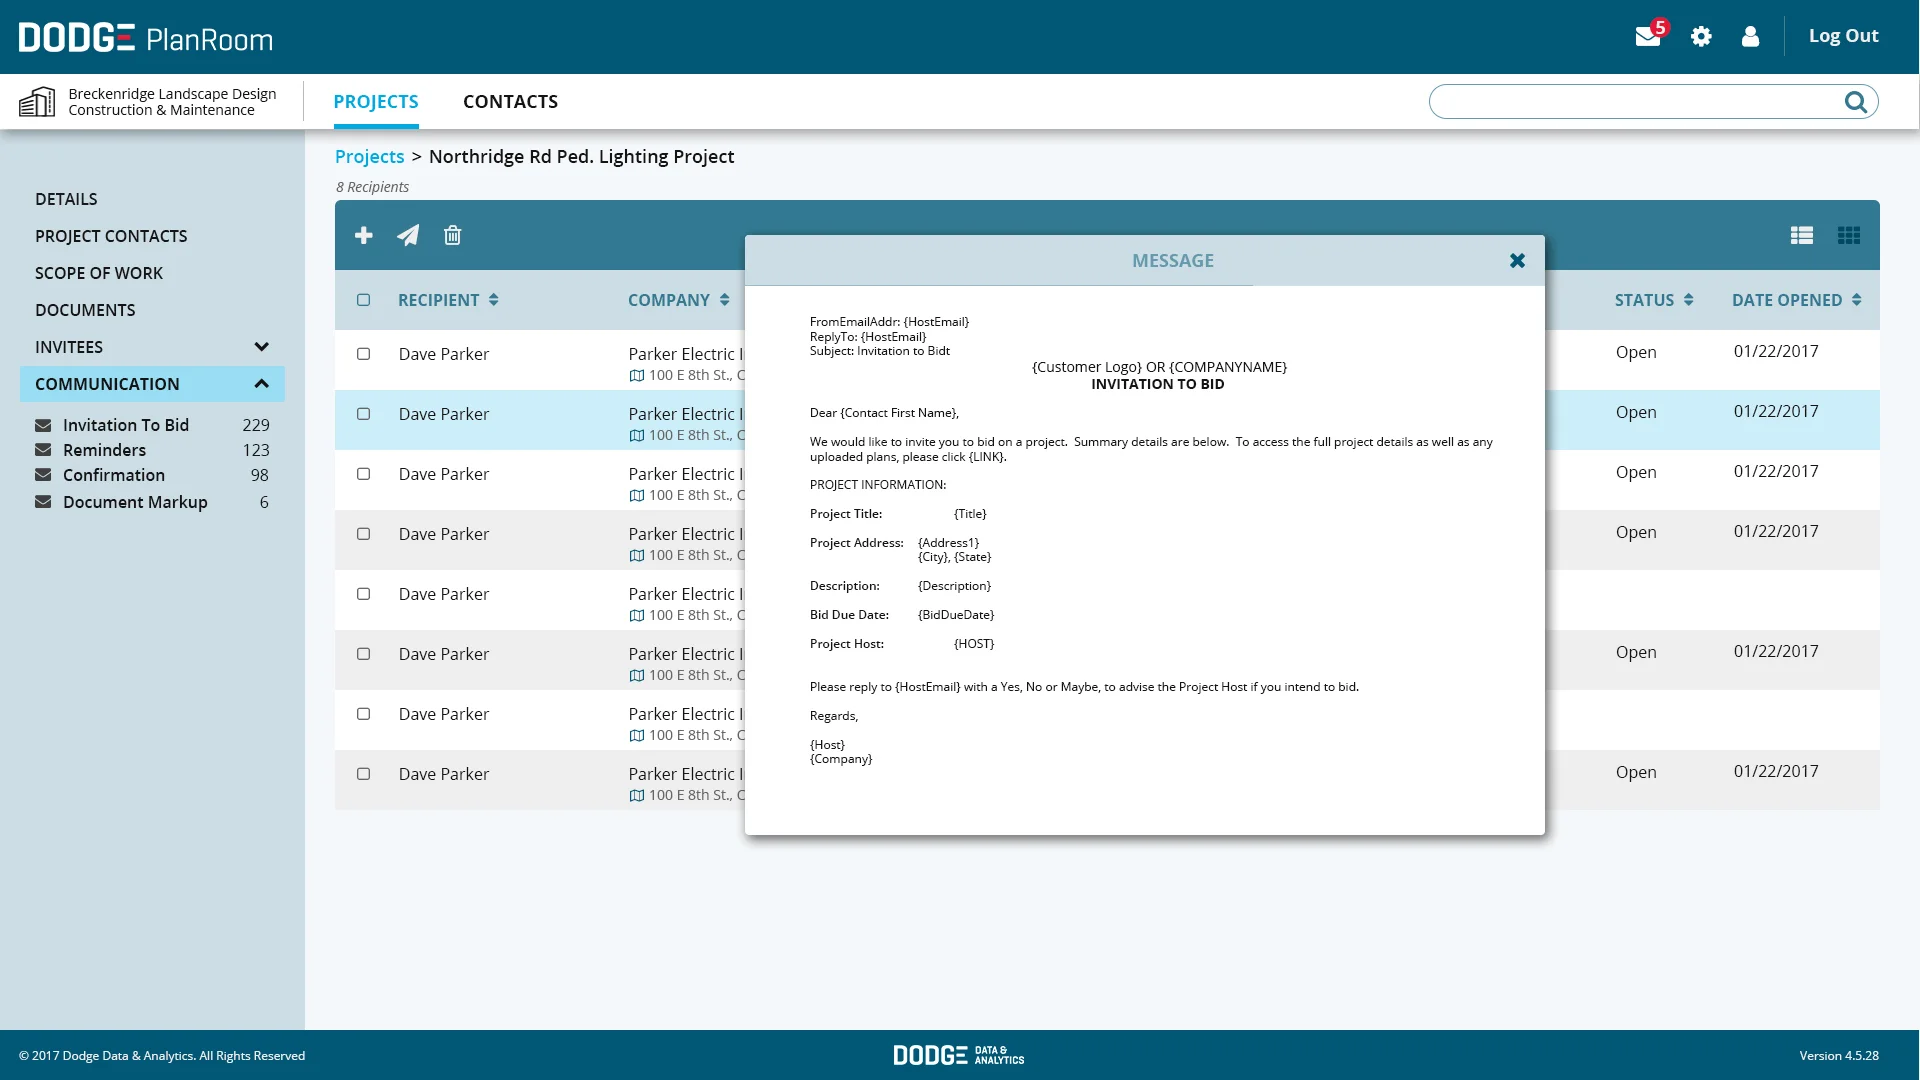Switch to grid view icon
The width and height of the screenshot is (1920, 1080).
pyautogui.click(x=1849, y=235)
